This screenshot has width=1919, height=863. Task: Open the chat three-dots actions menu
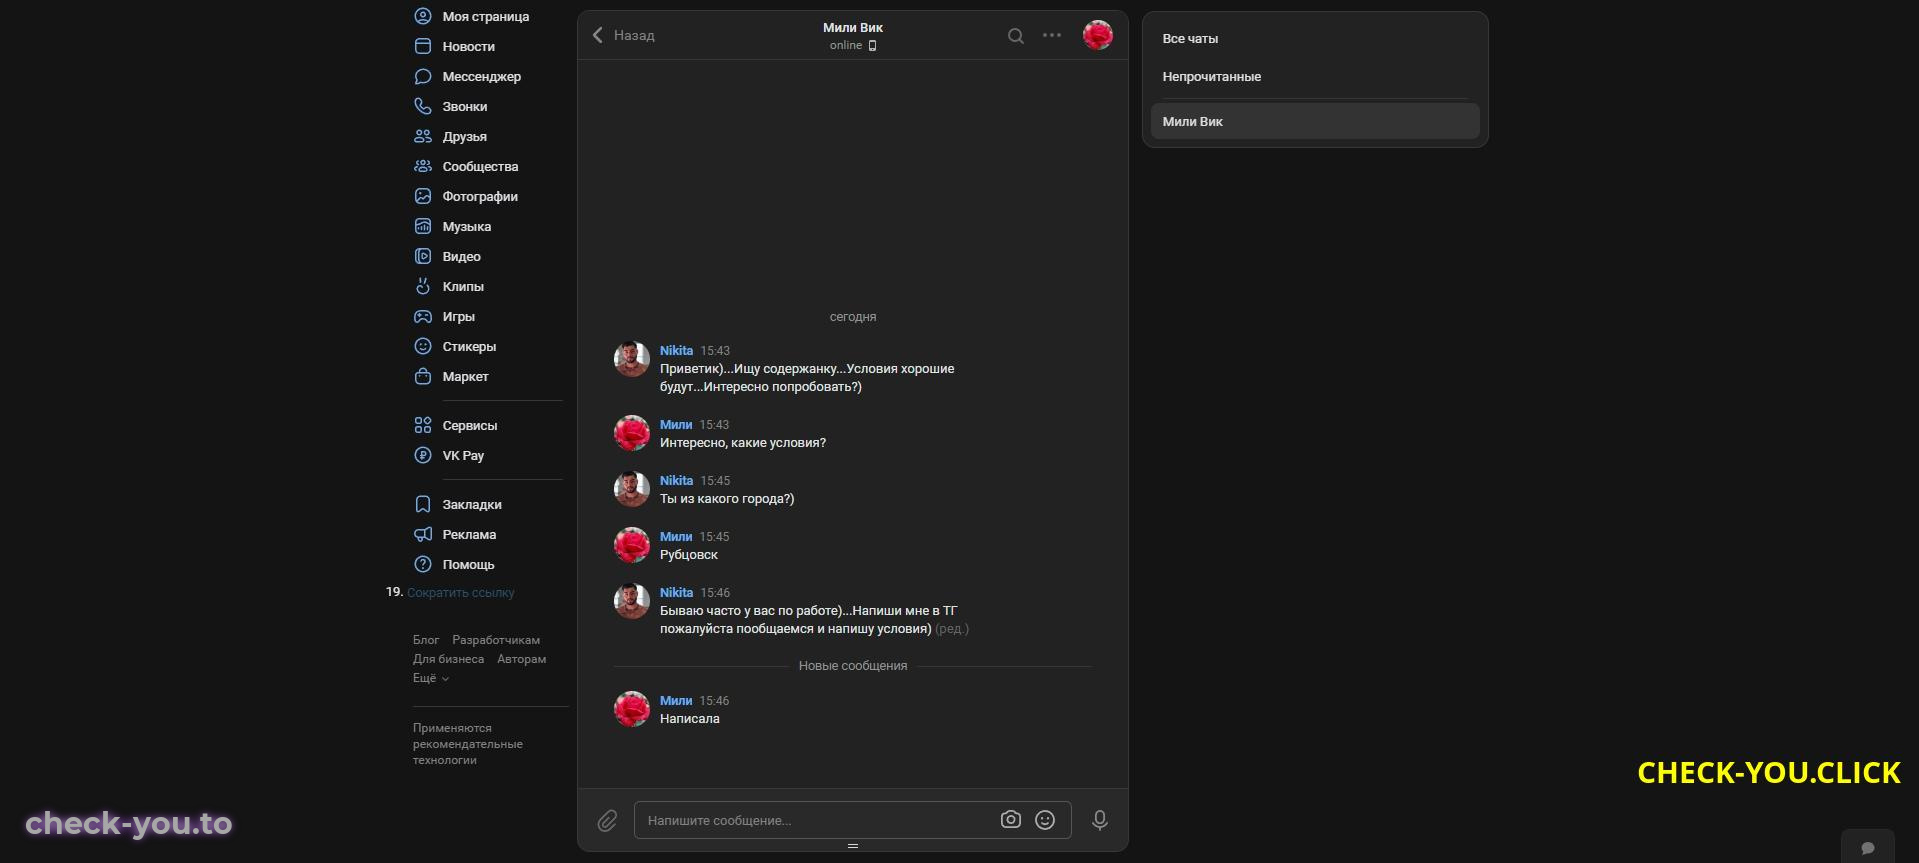[x=1052, y=35]
